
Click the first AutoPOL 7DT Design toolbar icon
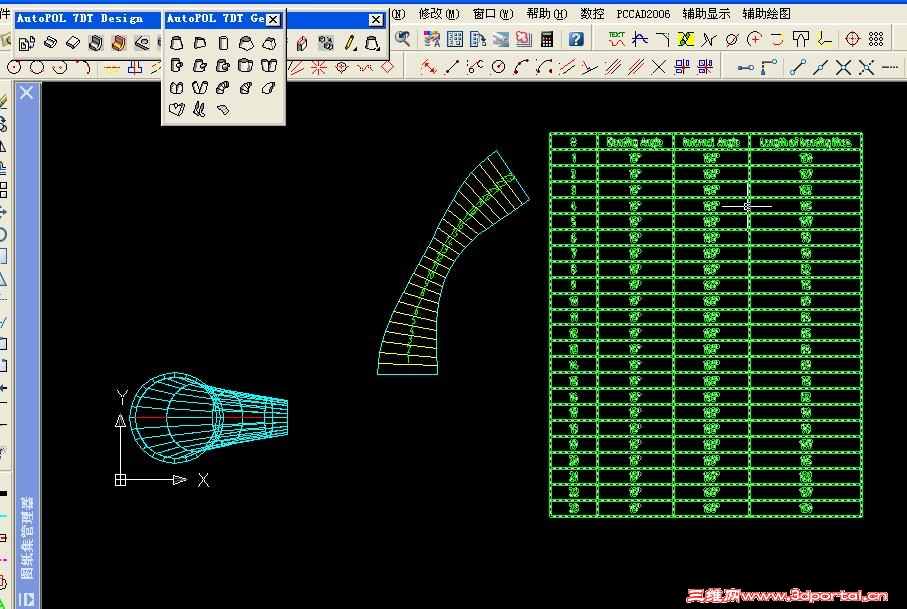(27, 43)
